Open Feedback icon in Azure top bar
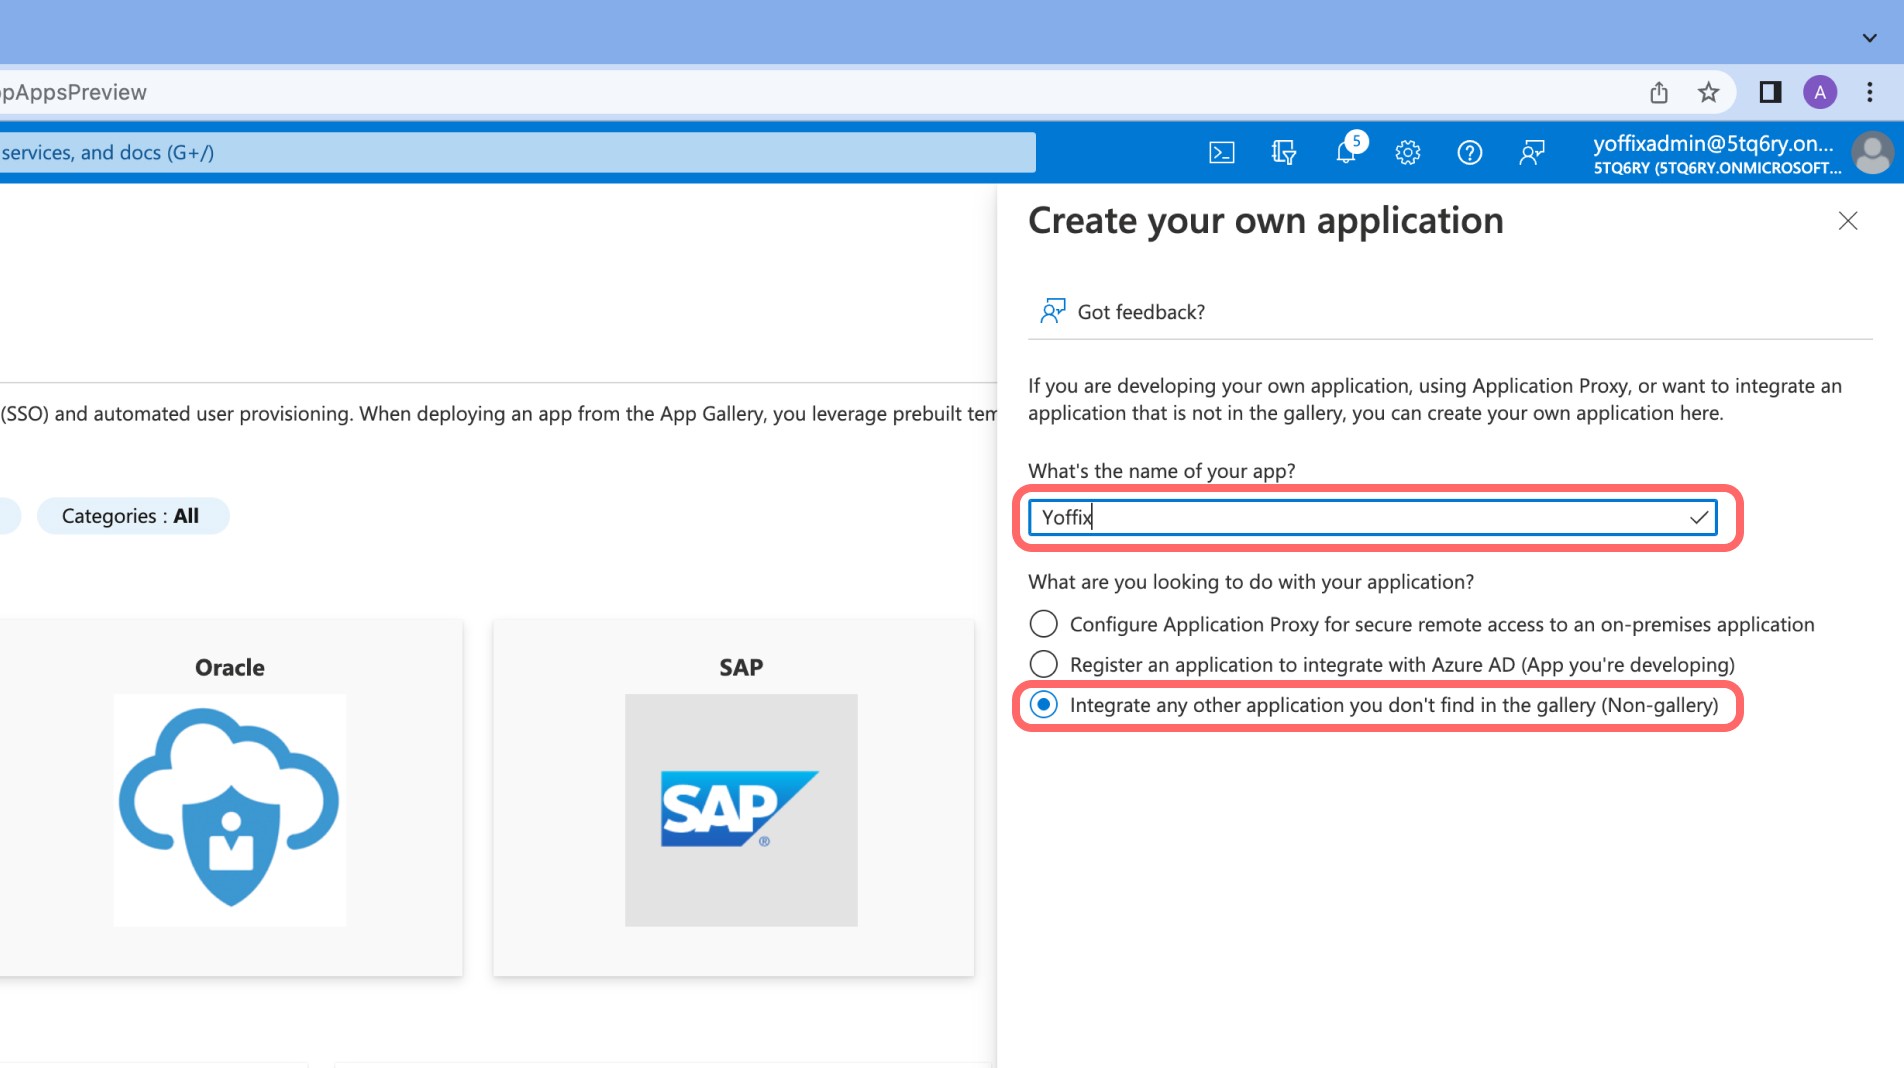This screenshot has width=1904, height=1068. coord(1531,152)
